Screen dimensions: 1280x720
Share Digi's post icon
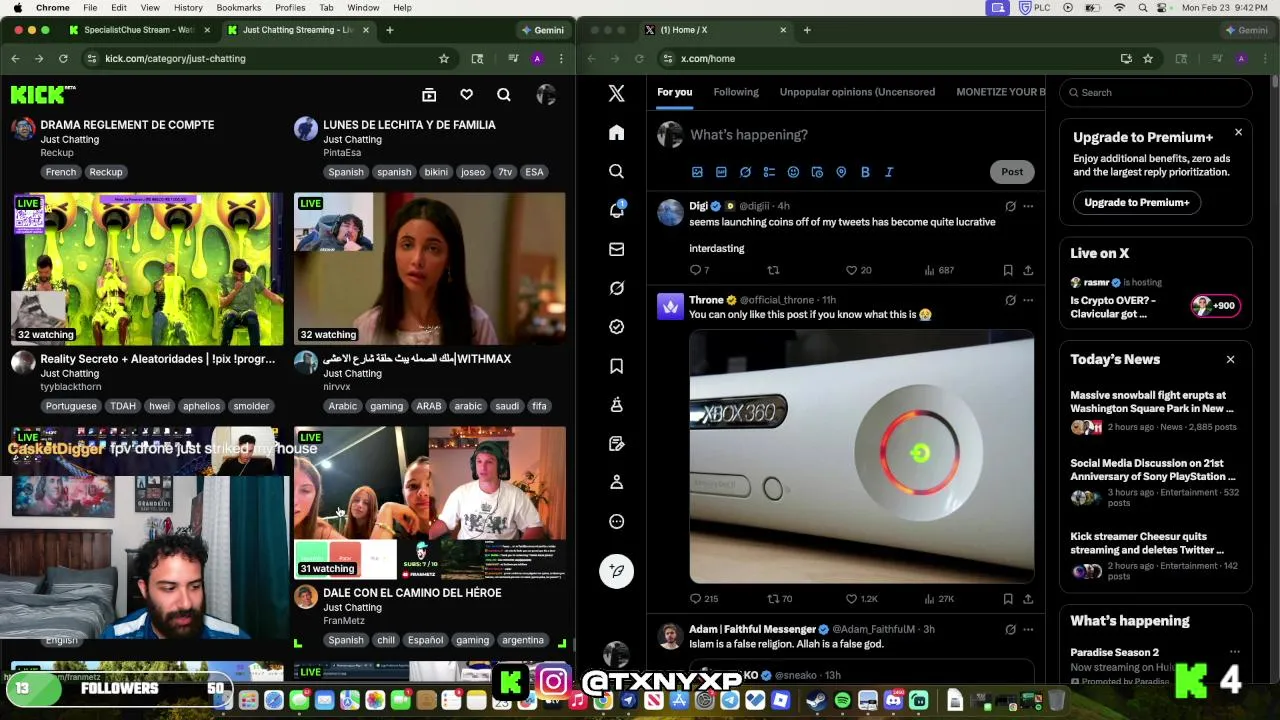[x=1028, y=270]
